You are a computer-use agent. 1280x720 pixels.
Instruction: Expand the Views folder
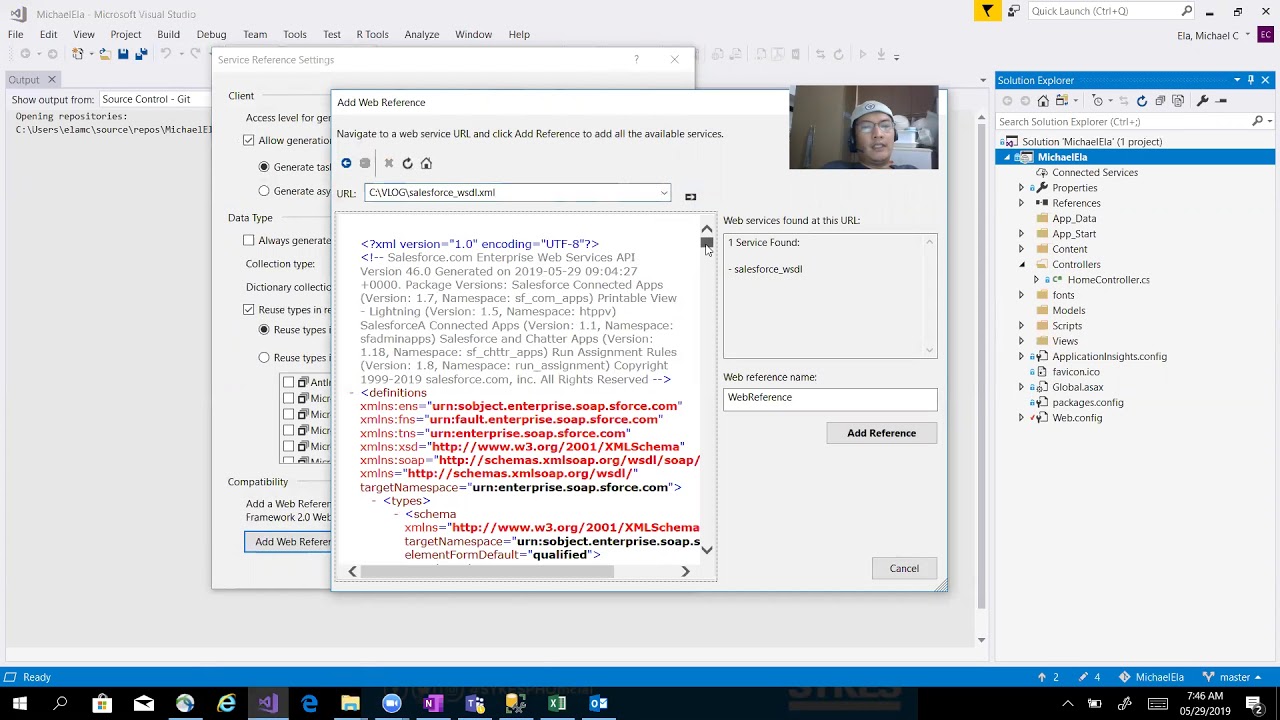click(1021, 341)
